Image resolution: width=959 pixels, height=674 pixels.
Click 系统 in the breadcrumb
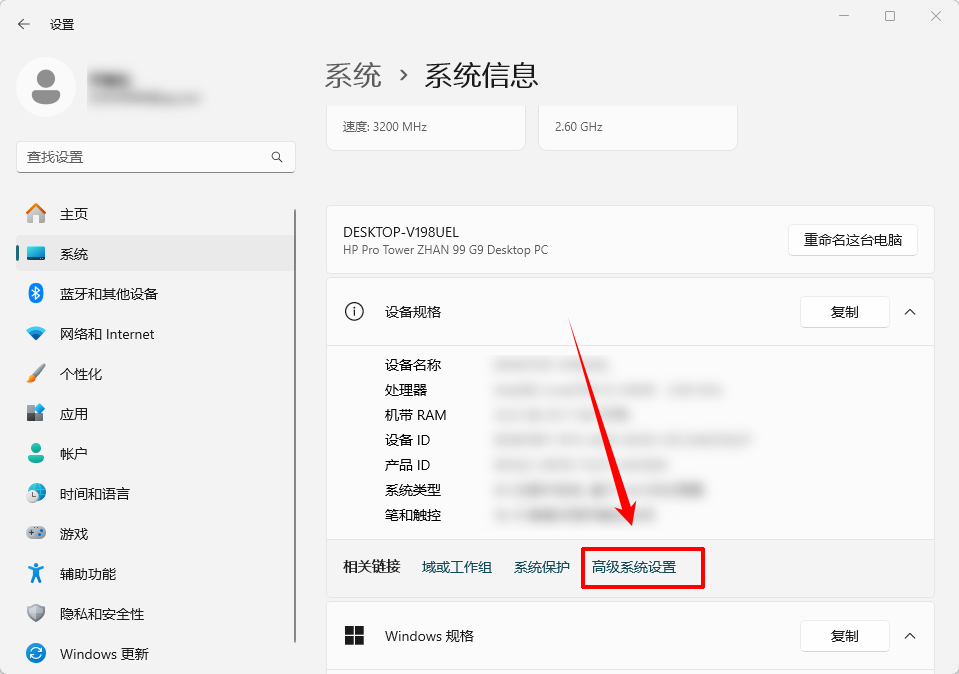(x=353, y=76)
